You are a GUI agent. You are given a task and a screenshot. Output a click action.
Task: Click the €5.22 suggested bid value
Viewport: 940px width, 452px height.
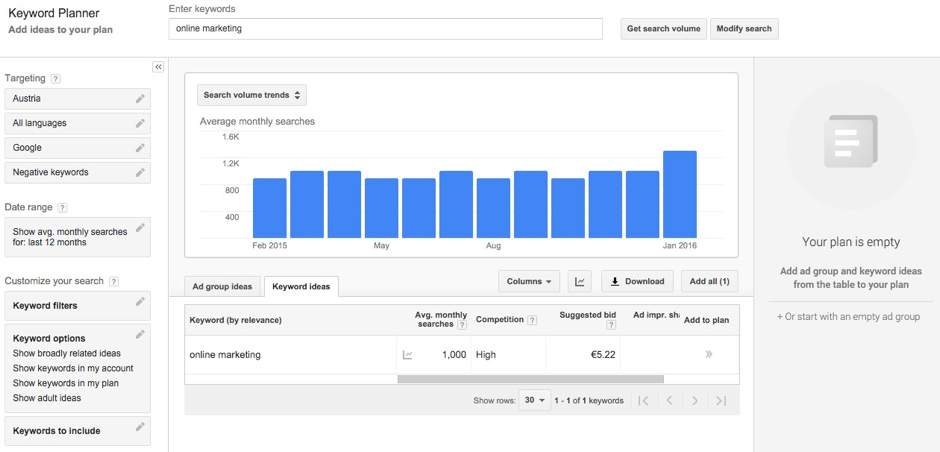click(602, 355)
